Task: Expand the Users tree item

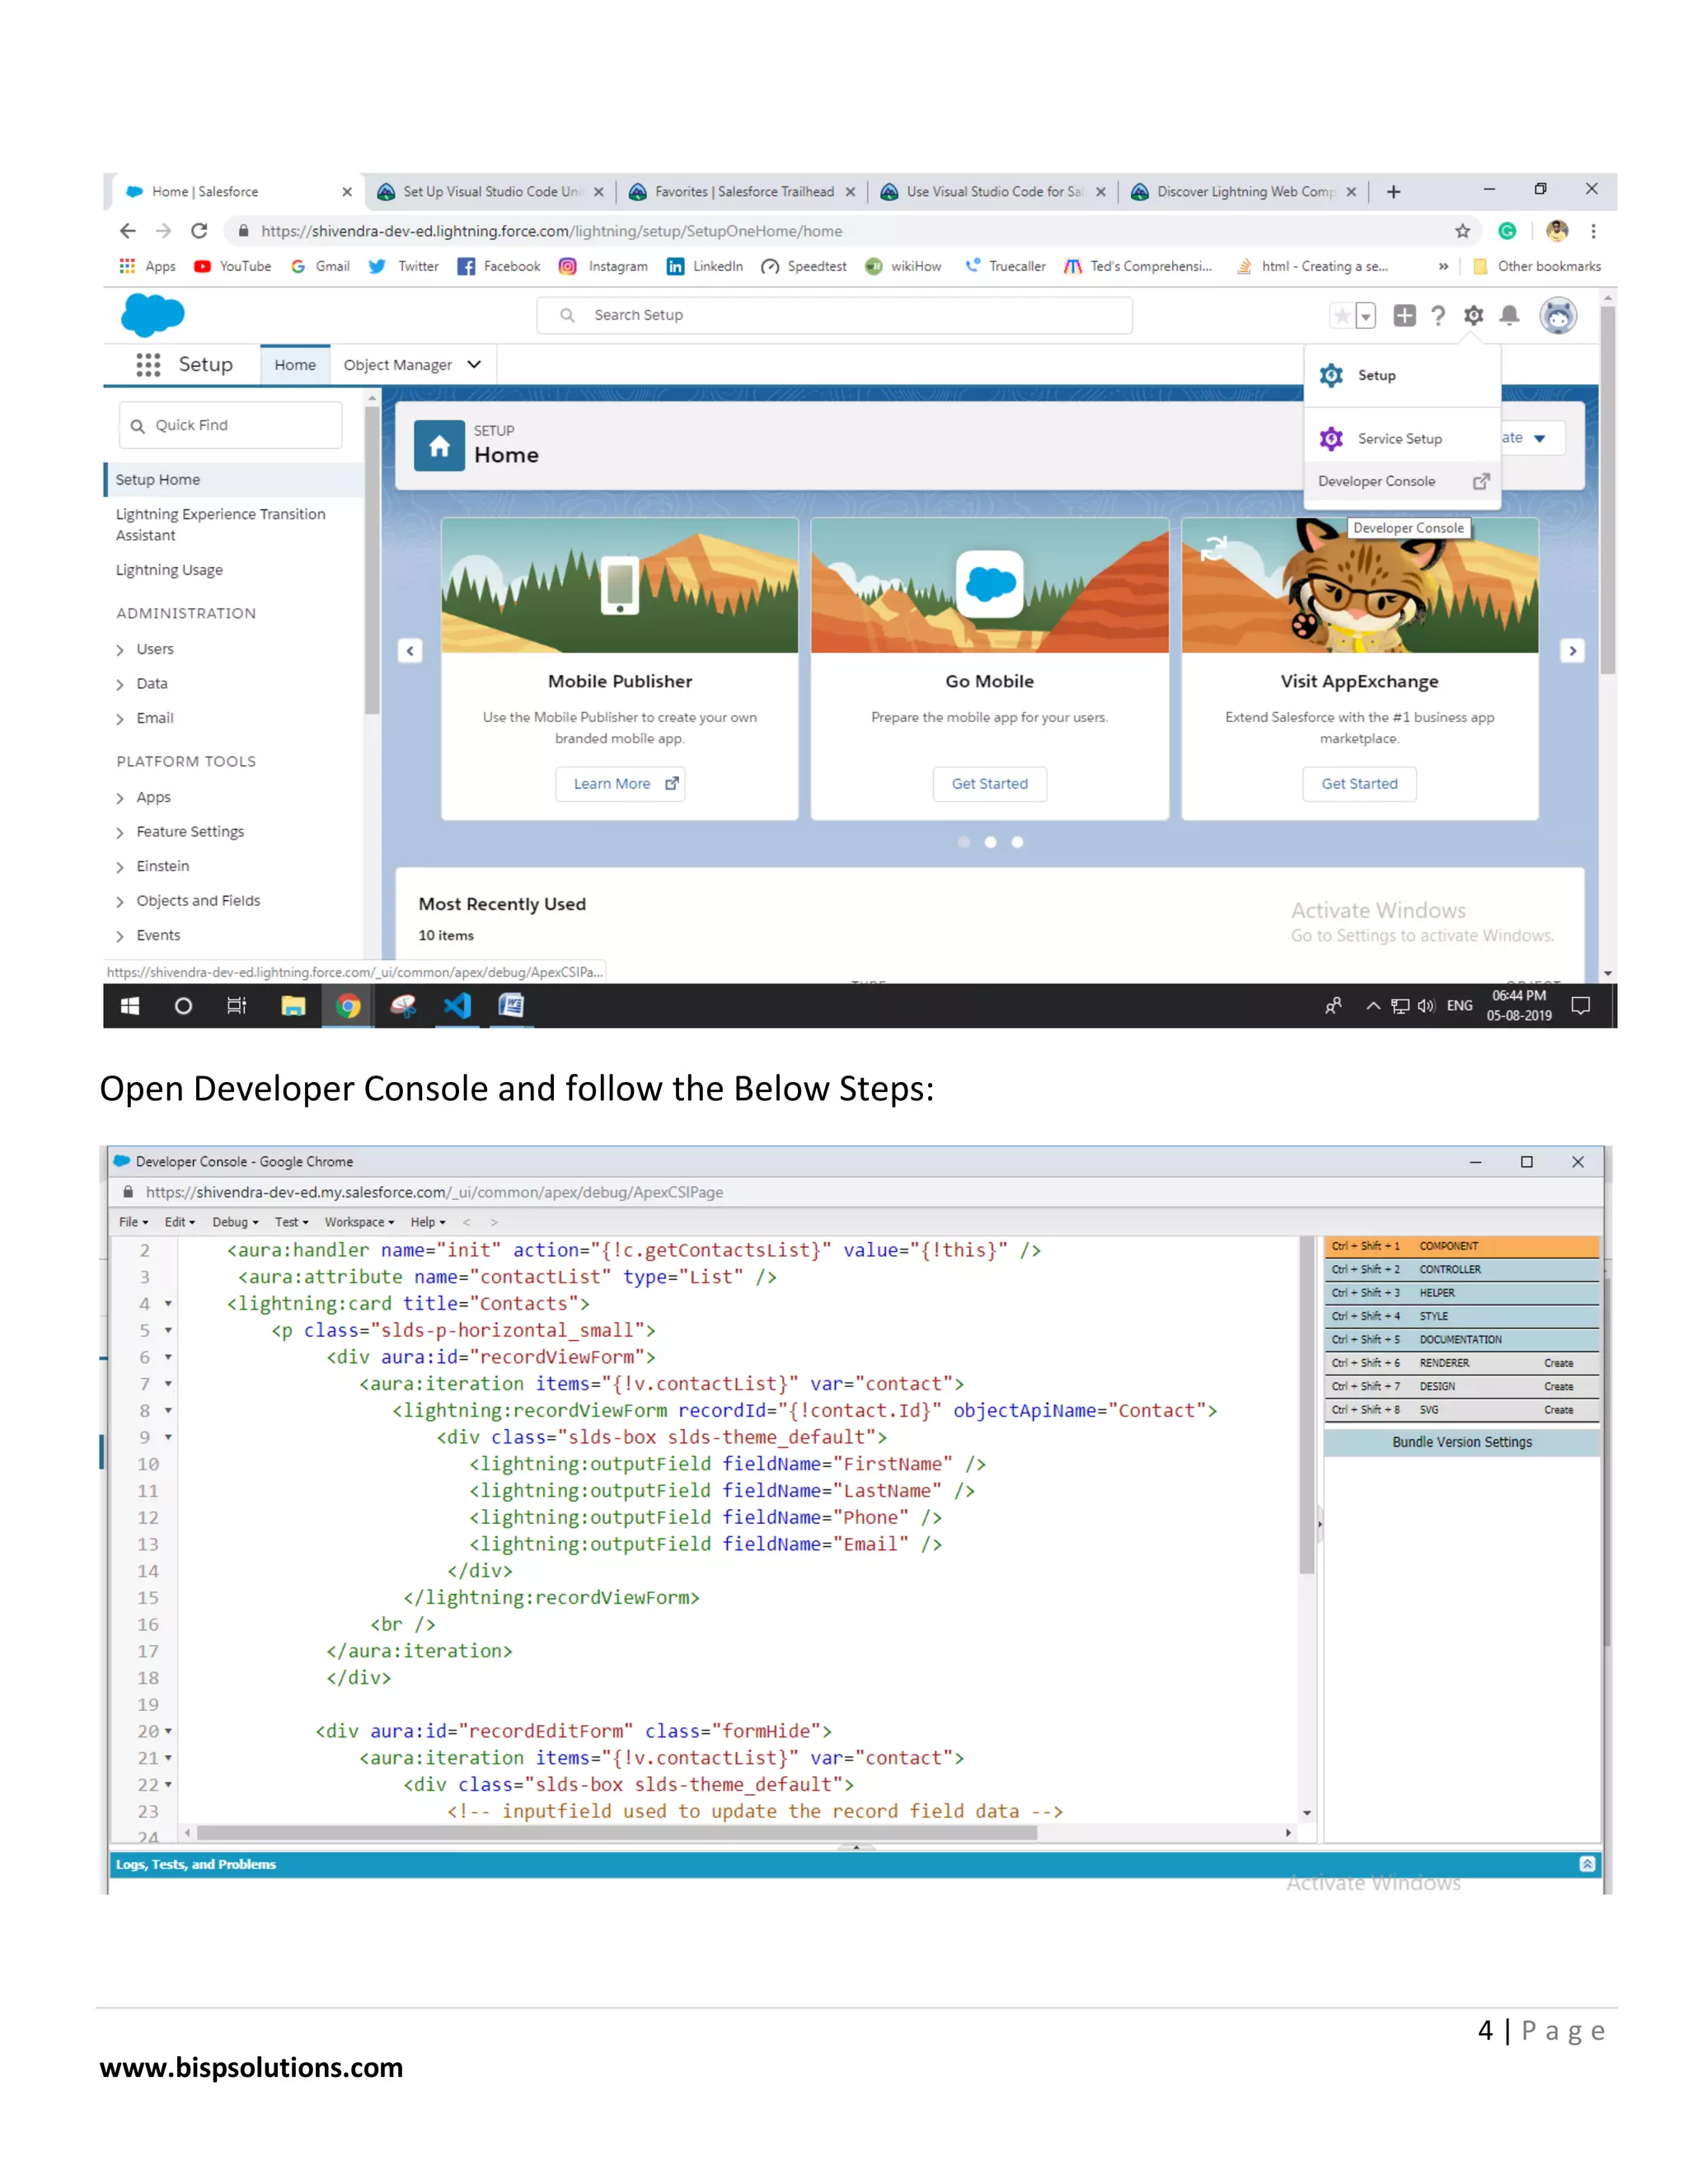Action: 120,650
